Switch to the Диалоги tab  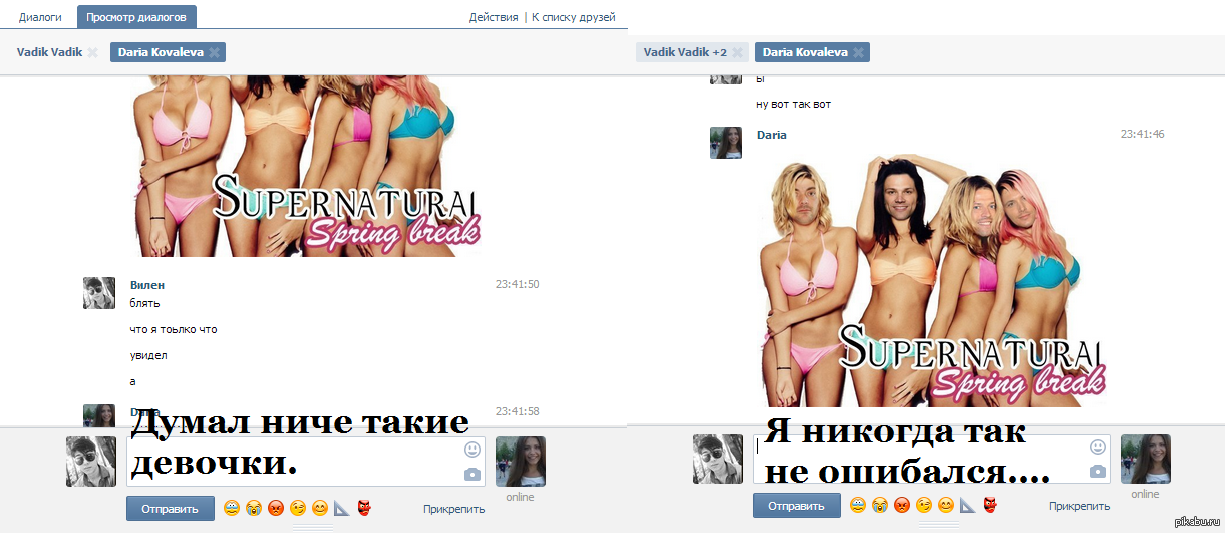[x=40, y=17]
